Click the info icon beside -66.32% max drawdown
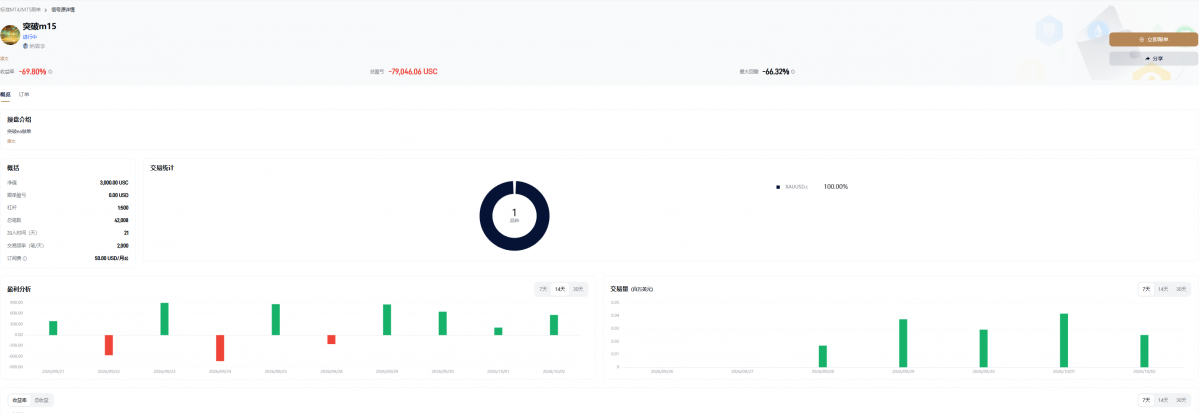The width and height of the screenshot is (1199, 413). pyautogui.click(x=793, y=72)
